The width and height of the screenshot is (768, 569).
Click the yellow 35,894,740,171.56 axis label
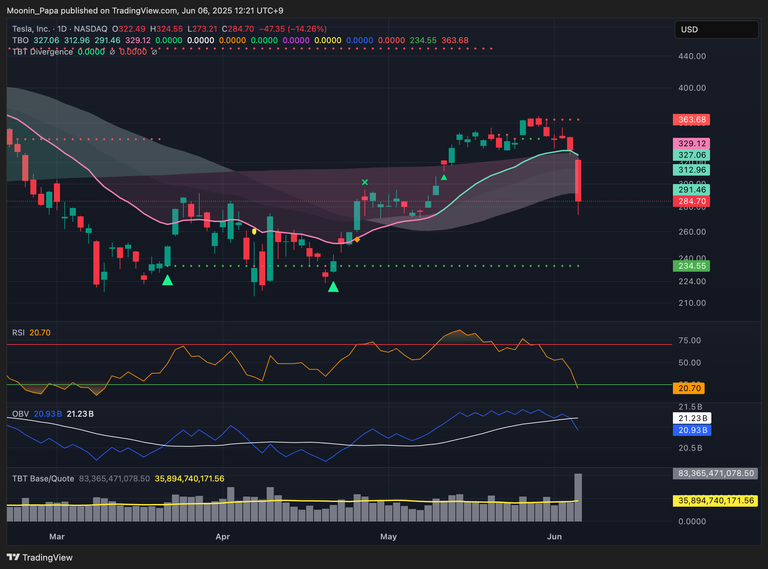(x=716, y=500)
